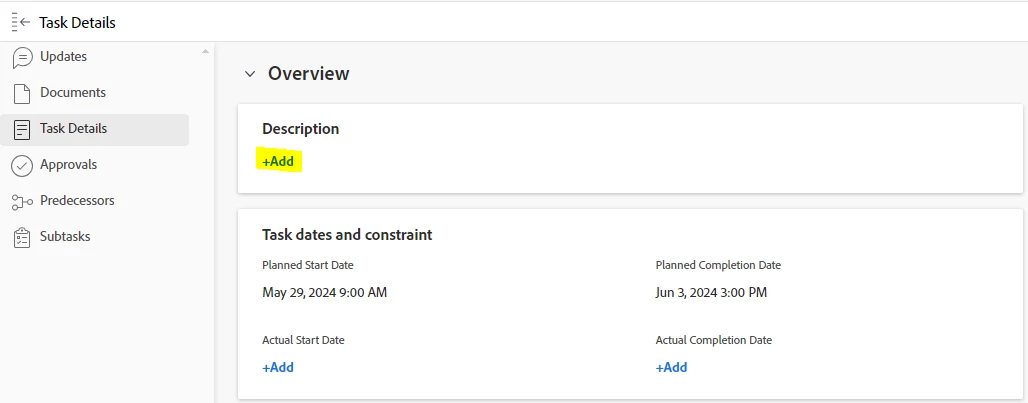Click the Approvals checkmark circle icon

(22, 165)
